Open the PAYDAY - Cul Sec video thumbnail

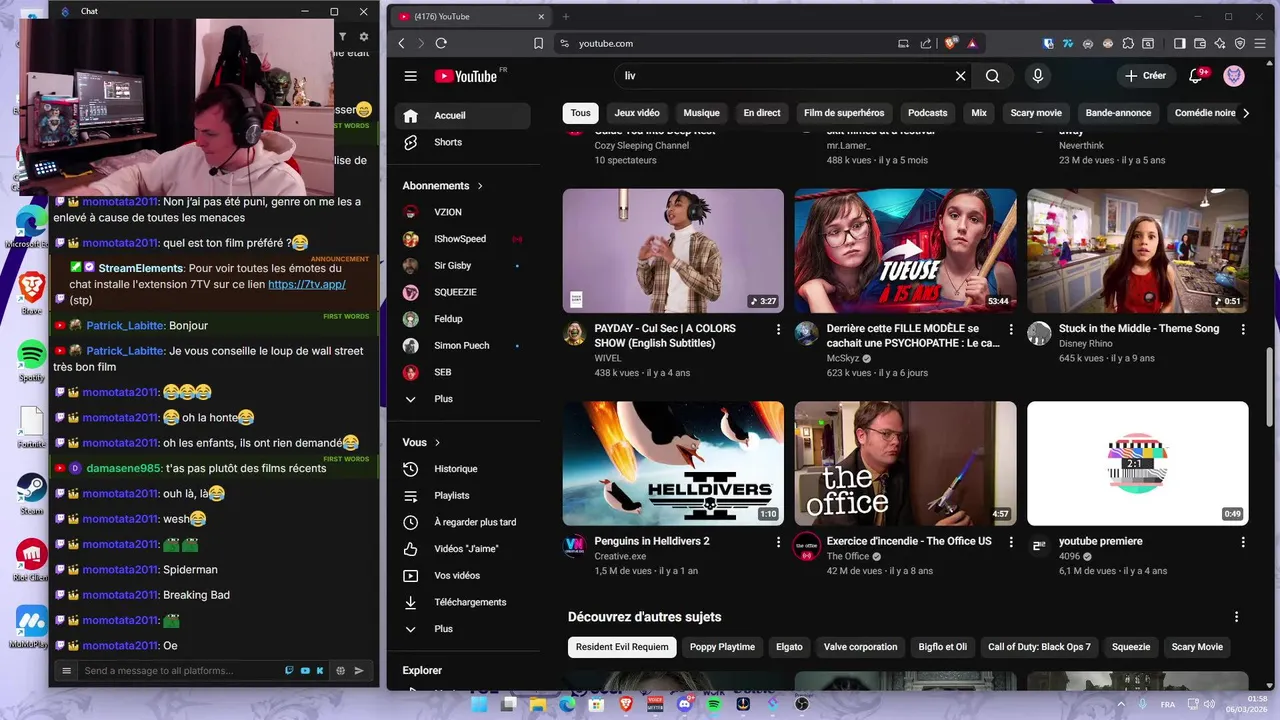tap(673, 251)
